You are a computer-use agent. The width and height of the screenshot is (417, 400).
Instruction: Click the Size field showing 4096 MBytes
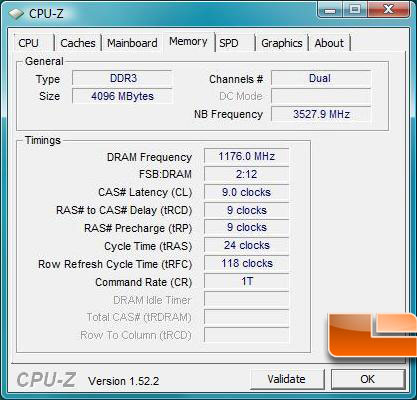click(x=122, y=96)
